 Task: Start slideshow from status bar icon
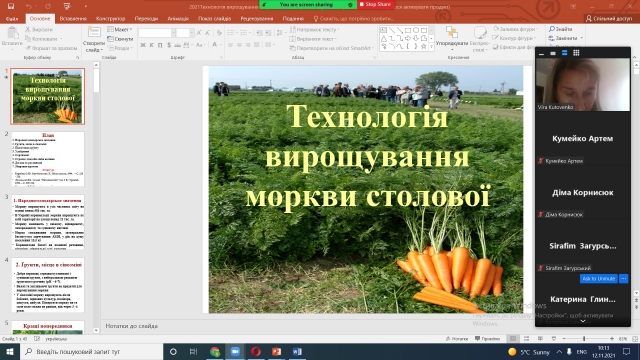(553, 339)
